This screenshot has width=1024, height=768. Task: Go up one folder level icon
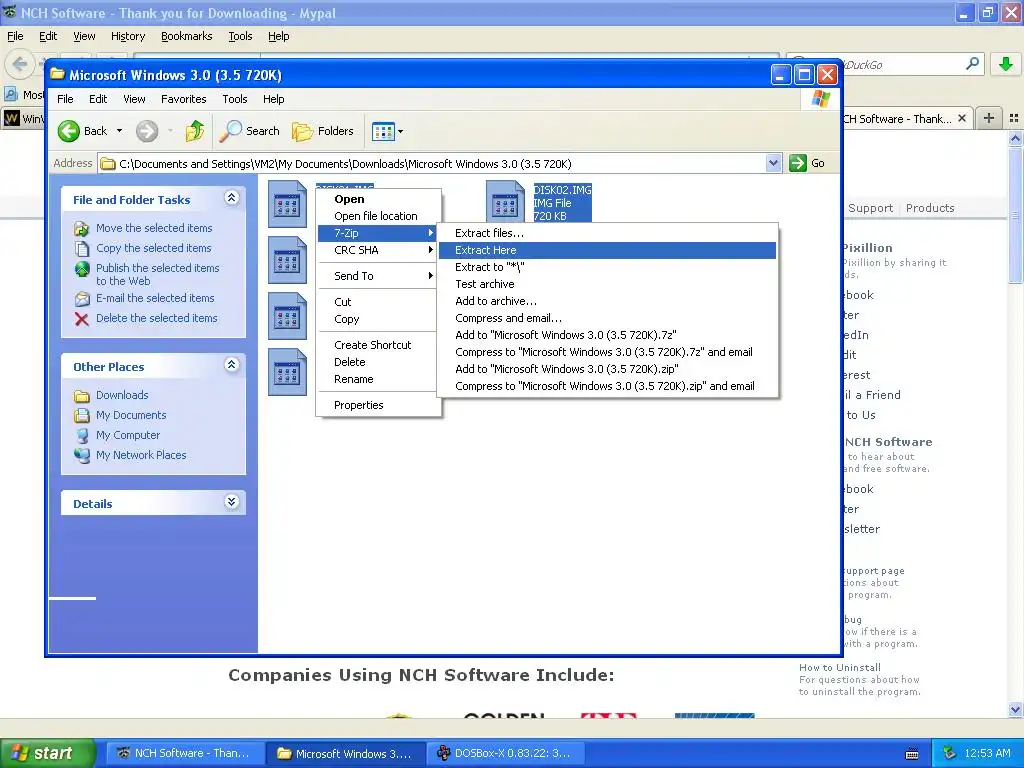tap(195, 131)
